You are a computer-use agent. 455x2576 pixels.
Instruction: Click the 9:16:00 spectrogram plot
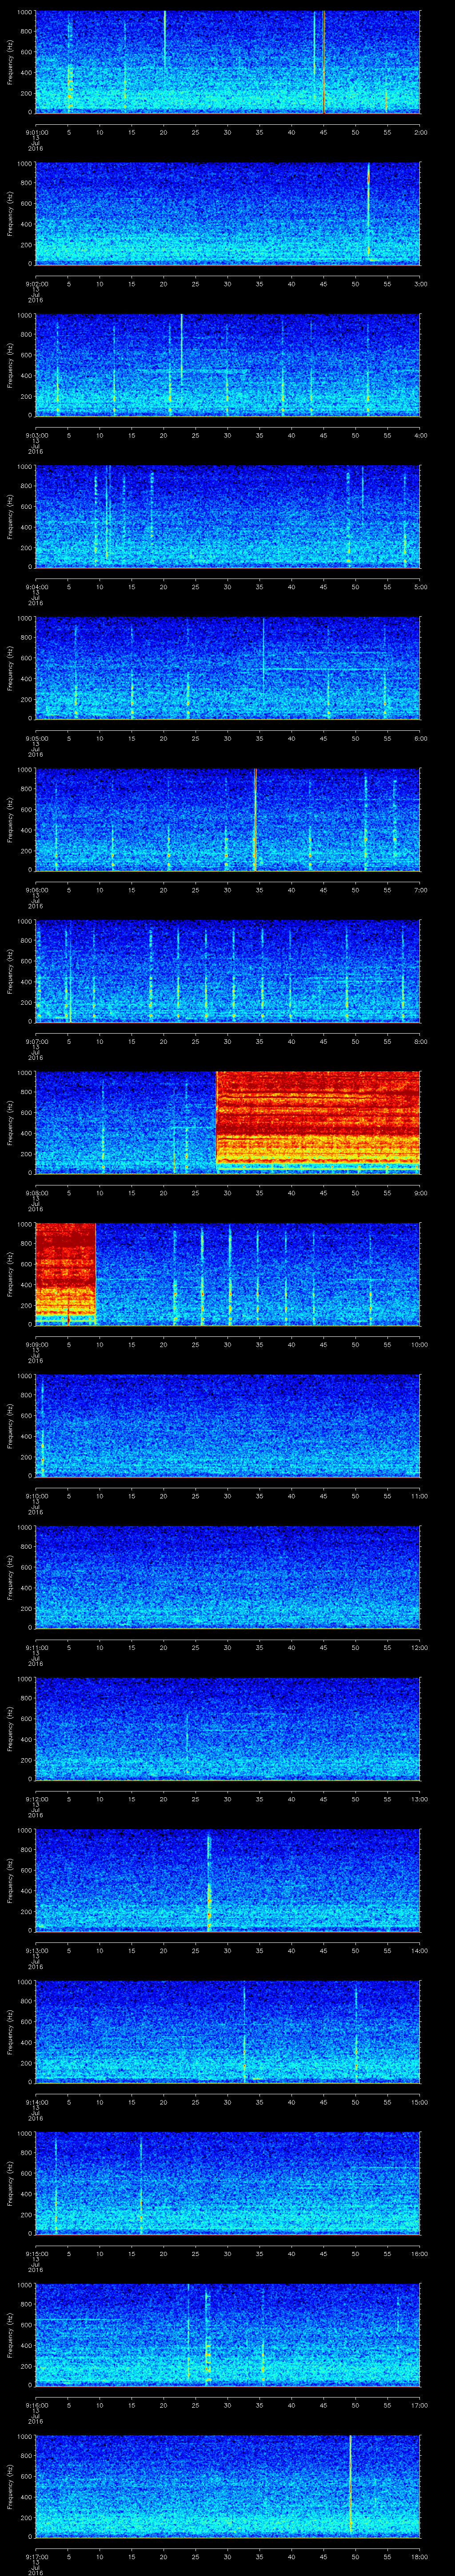tap(227, 2334)
